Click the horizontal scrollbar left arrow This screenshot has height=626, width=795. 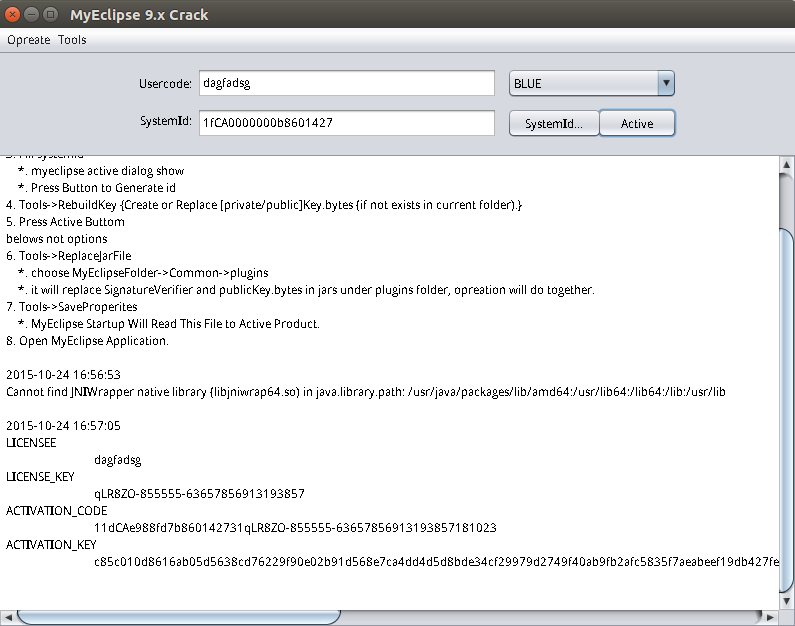tap(8, 617)
